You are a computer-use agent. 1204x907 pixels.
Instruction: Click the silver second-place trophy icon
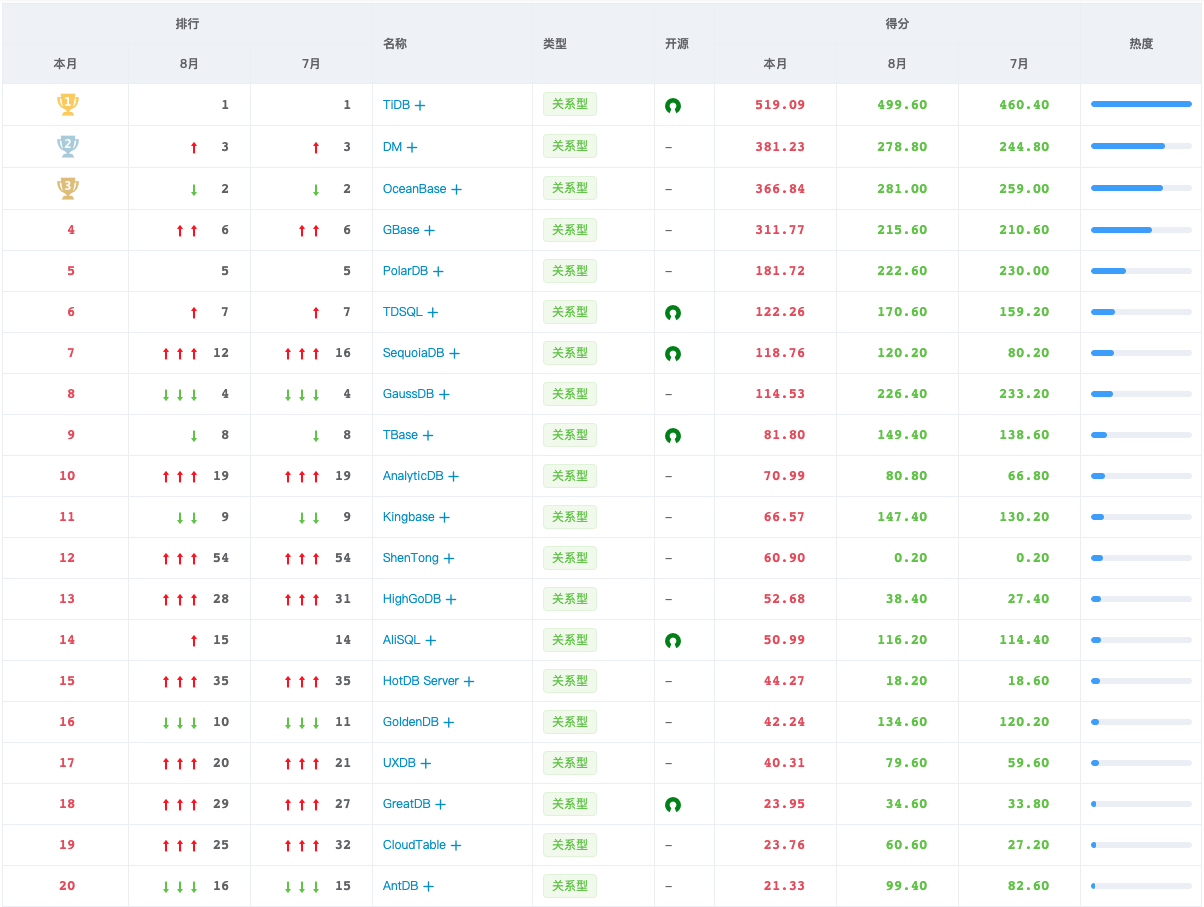point(67,146)
